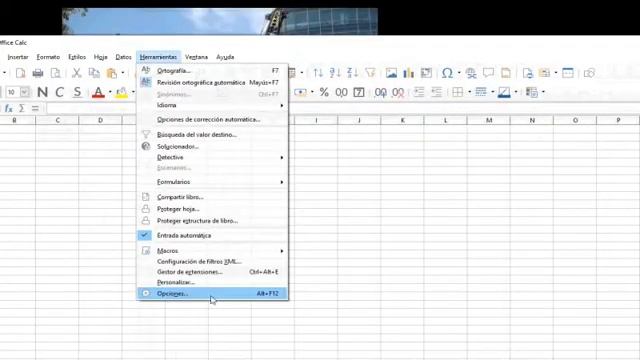Choose Personalizar... menu entry
Image resolution: width=640 pixels, height=360 pixels.
[x=212, y=282]
